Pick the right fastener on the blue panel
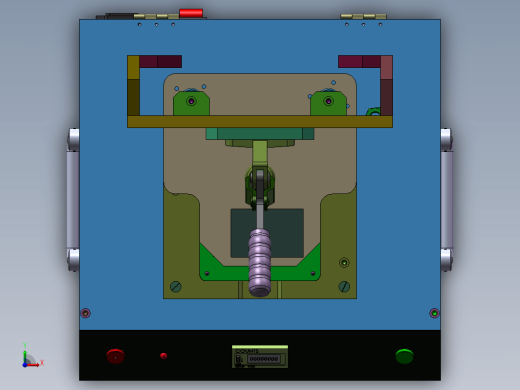 pyautogui.click(x=434, y=313)
